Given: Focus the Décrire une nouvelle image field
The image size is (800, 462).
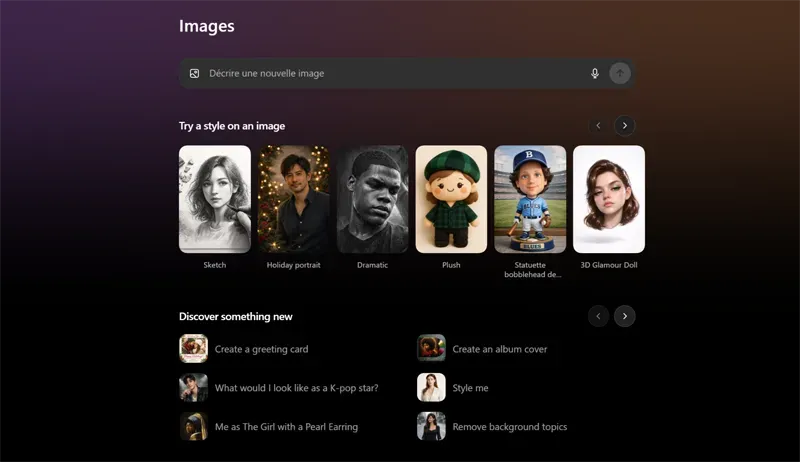Looking at the screenshot, I should (390, 73).
